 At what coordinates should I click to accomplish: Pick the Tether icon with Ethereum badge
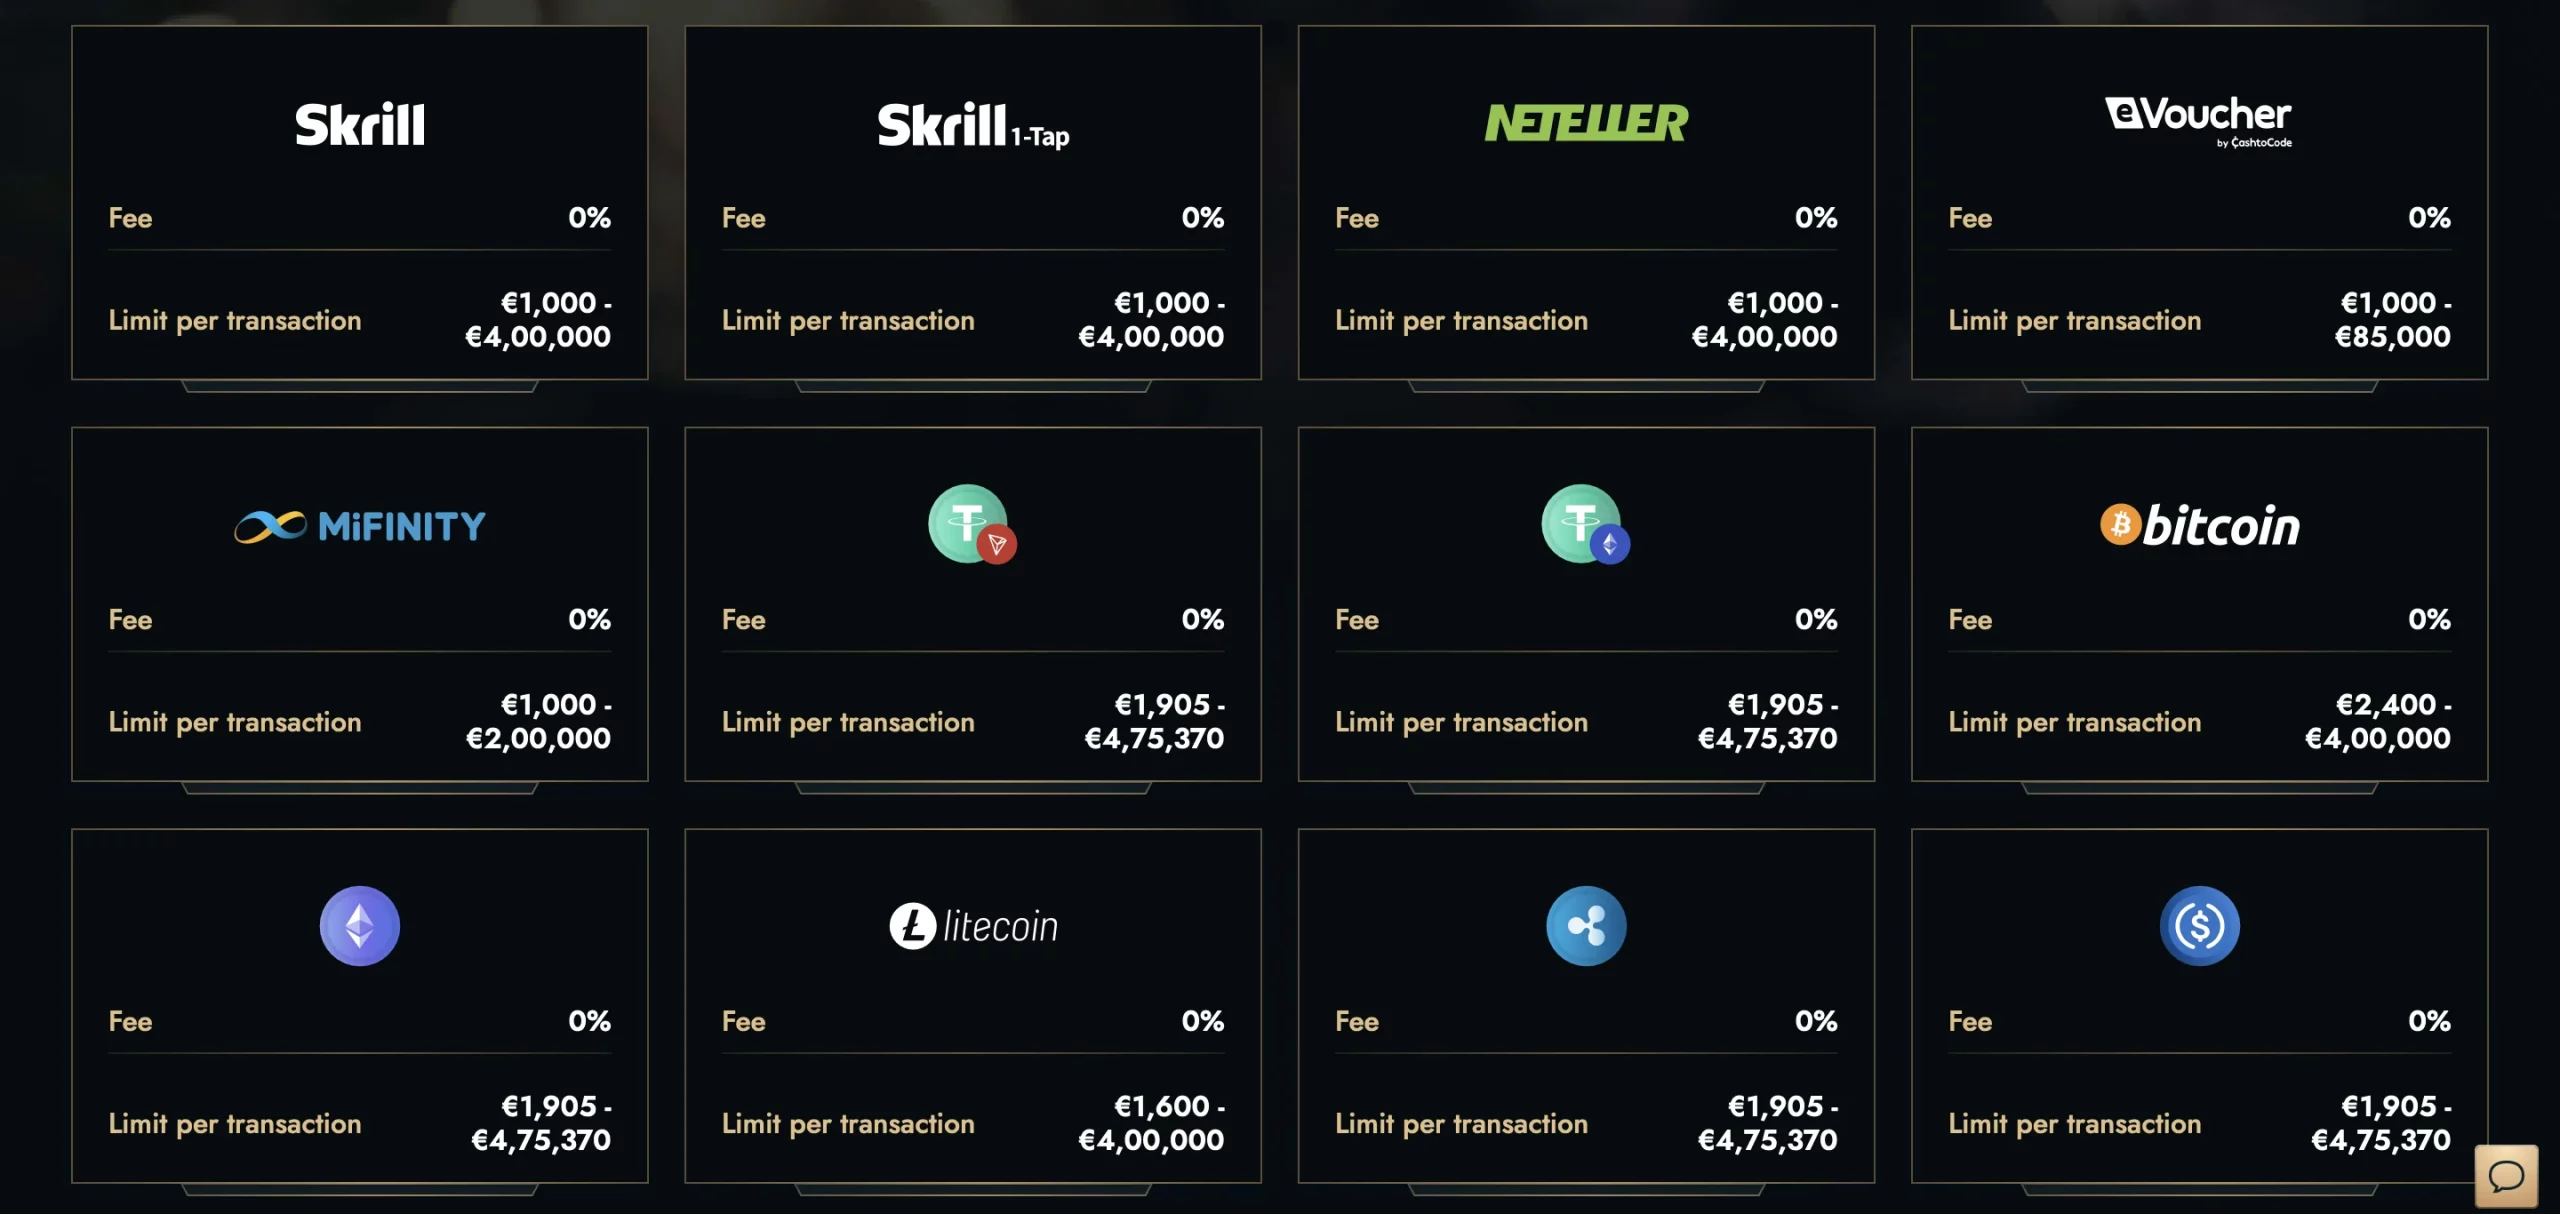click(1586, 524)
